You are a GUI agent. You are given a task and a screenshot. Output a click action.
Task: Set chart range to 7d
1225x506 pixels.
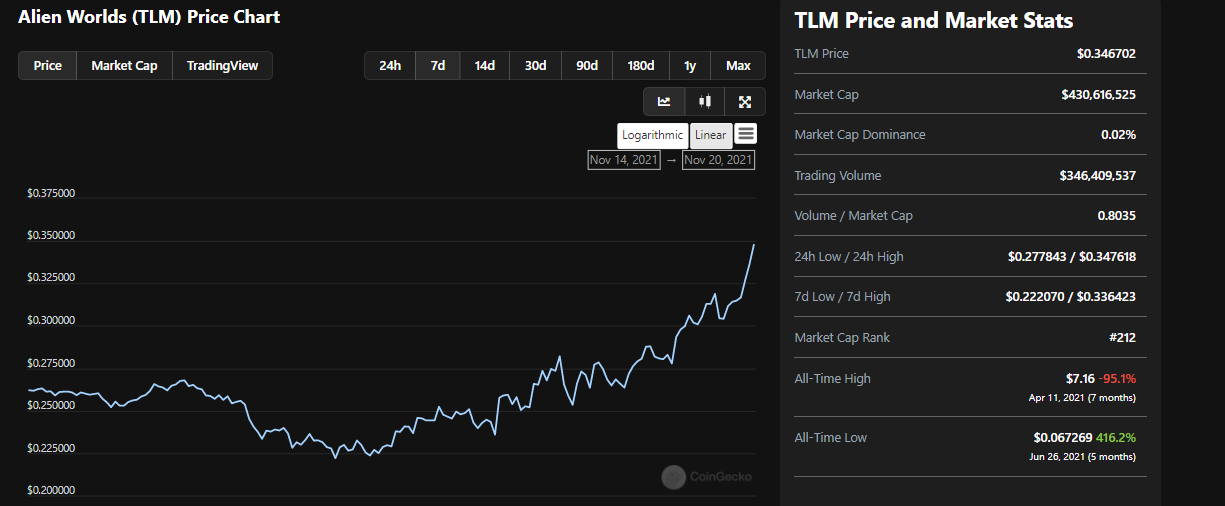point(438,66)
